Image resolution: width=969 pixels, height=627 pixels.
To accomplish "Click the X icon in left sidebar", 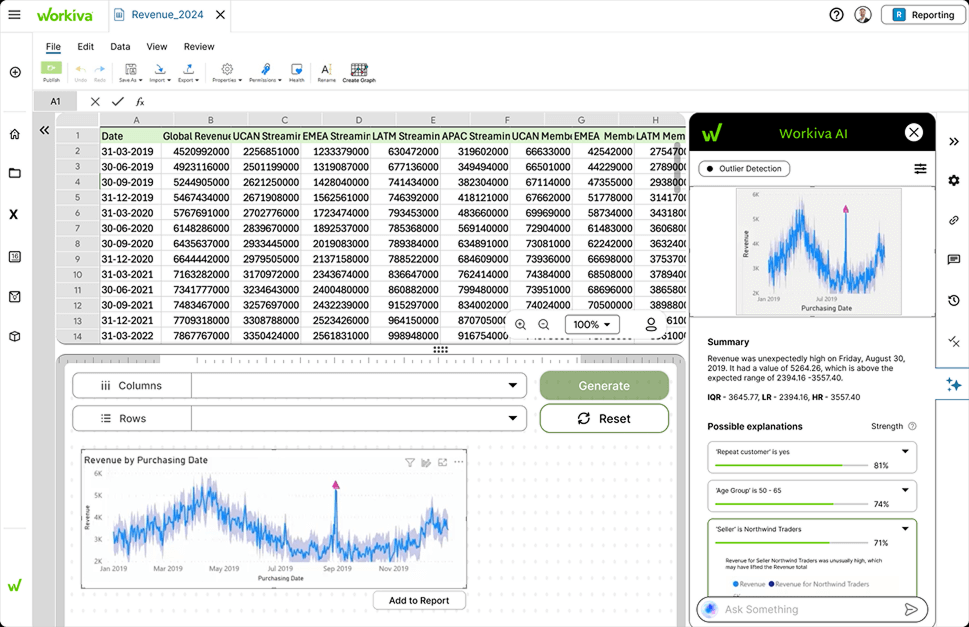I will click(14, 214).
